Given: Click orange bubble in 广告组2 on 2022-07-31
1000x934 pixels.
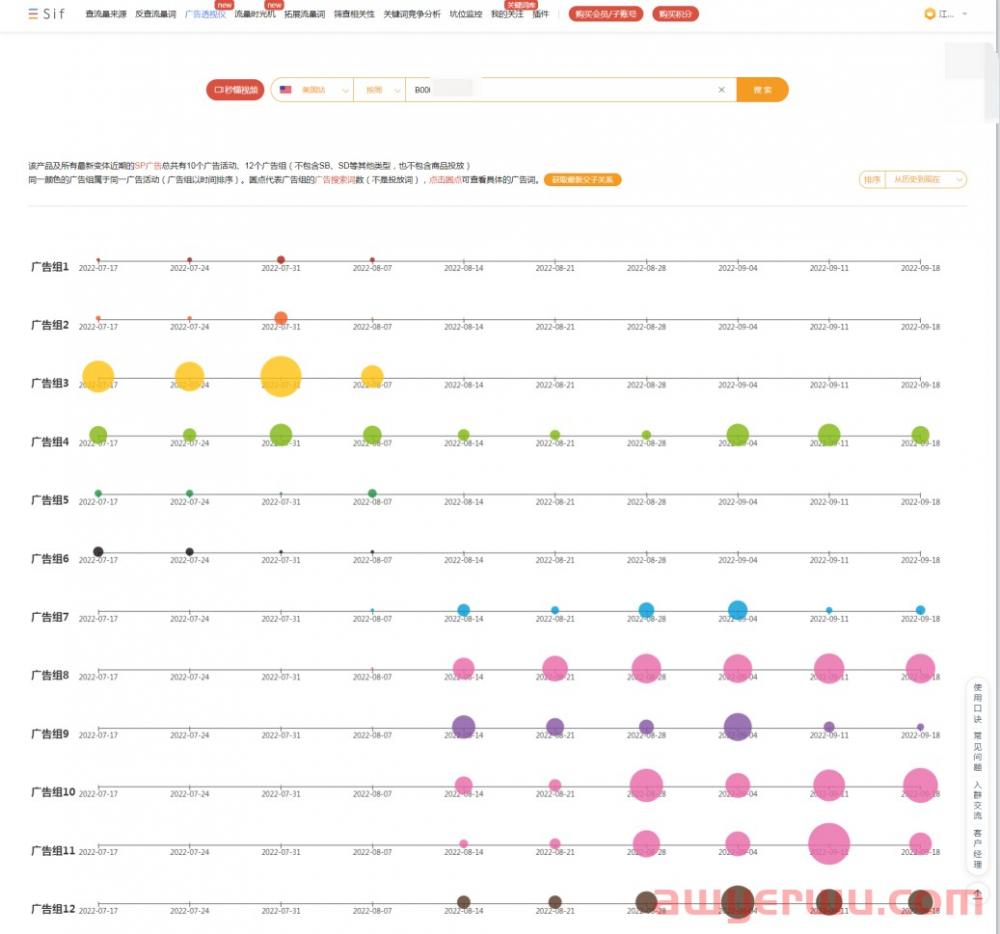Looking at the screenshot, I should pyautogui.click(x=281, y=318).
